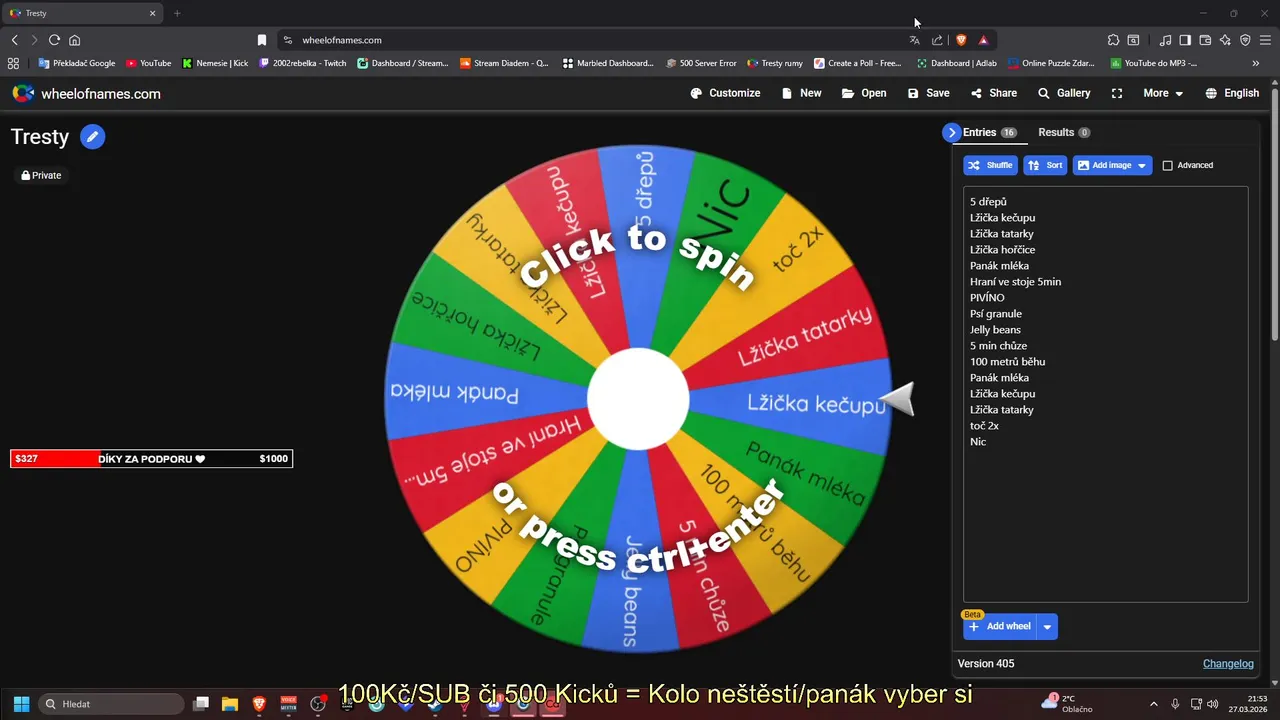Click the bookmark icon beside address bar
1280x720 pixels.
(262, 40)
